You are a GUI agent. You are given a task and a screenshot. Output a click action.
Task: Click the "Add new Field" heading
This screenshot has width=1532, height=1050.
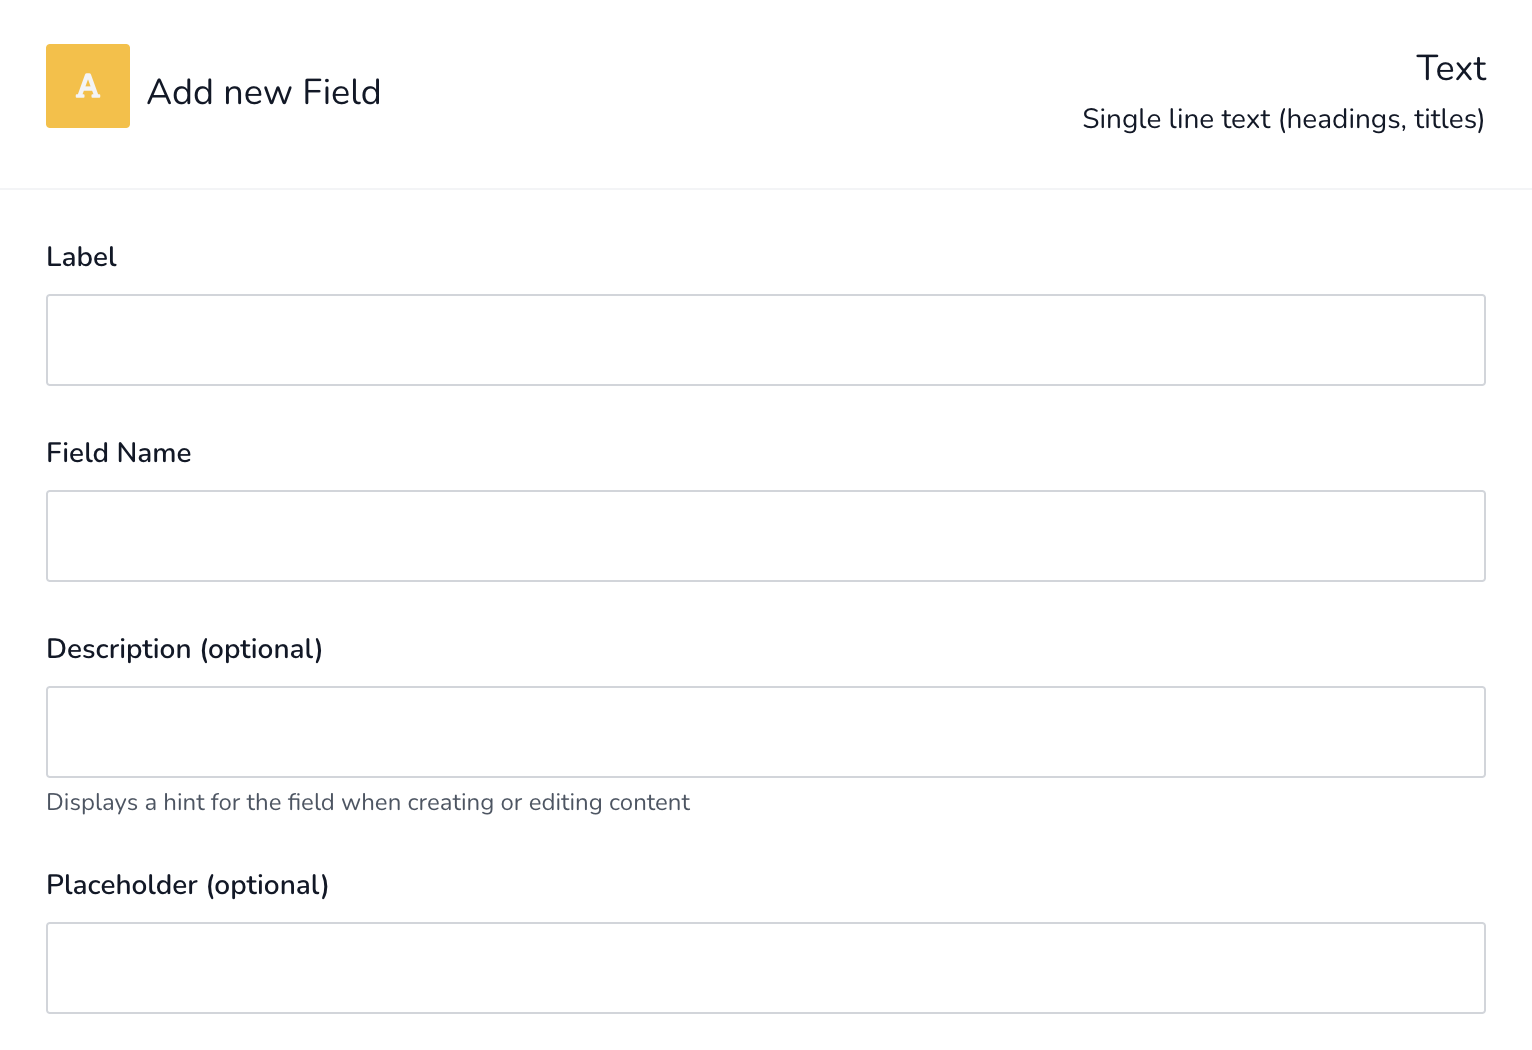(264, 92)
